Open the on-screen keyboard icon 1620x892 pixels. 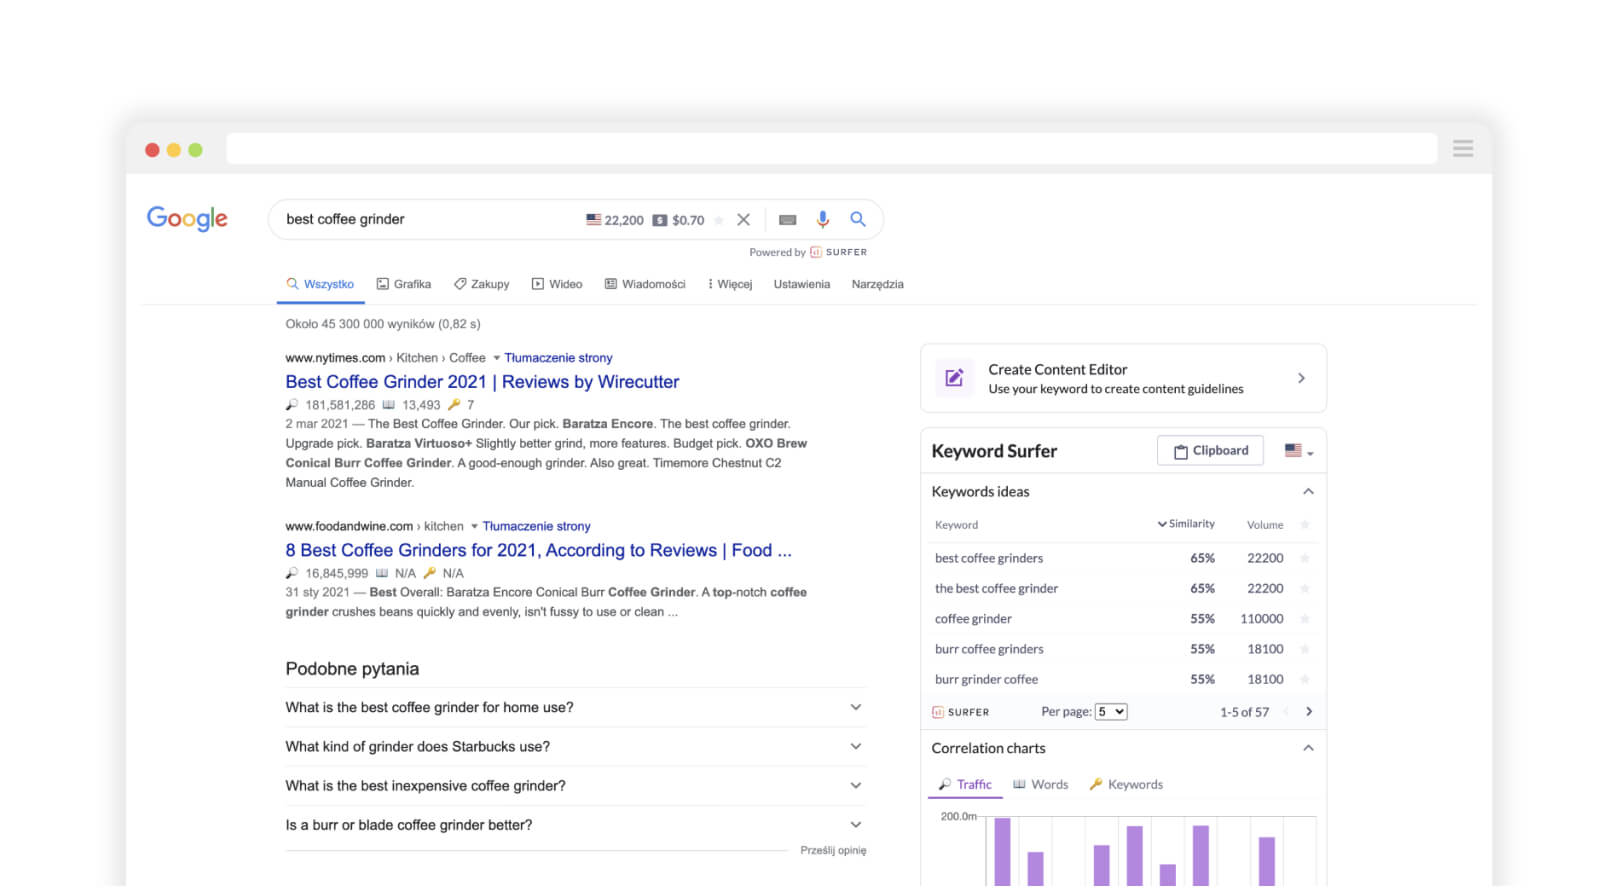pyautogui.click(x=787, y=220)
